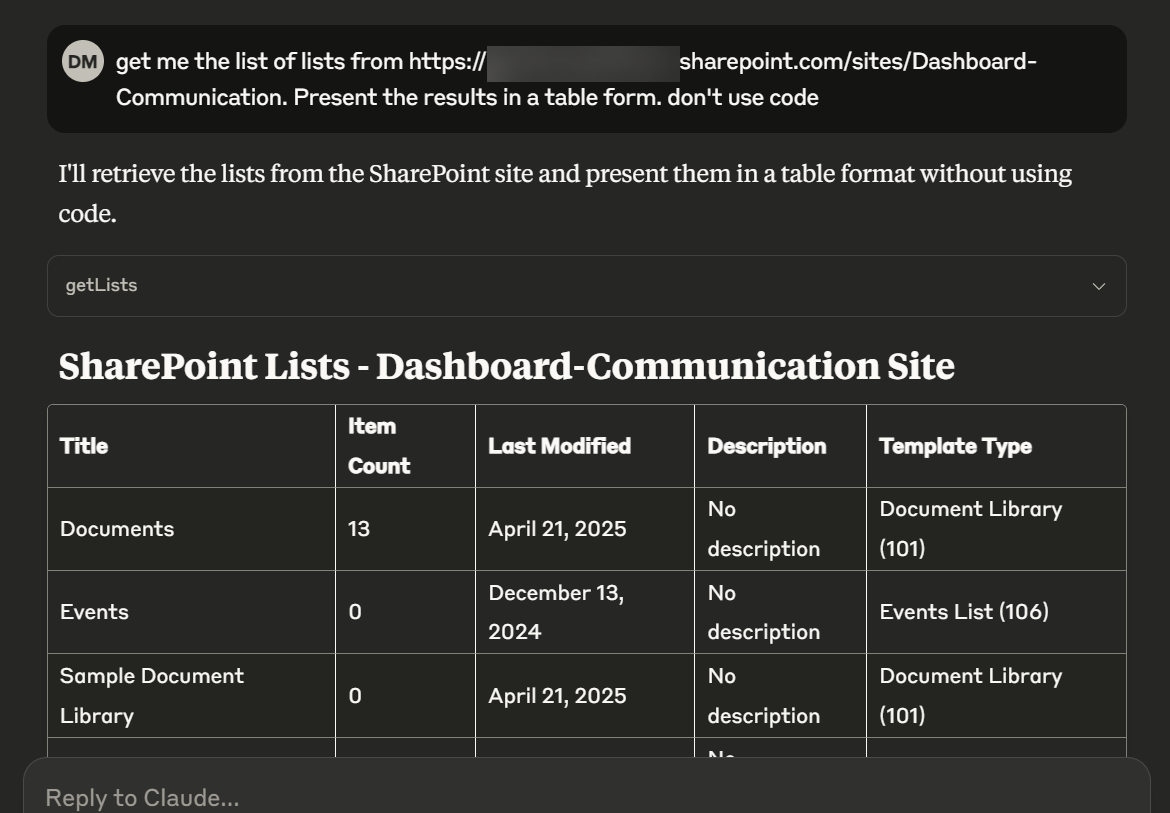The image size is (1170, 813).
Task: Select the Item Count column header
Action: (379, 446)
